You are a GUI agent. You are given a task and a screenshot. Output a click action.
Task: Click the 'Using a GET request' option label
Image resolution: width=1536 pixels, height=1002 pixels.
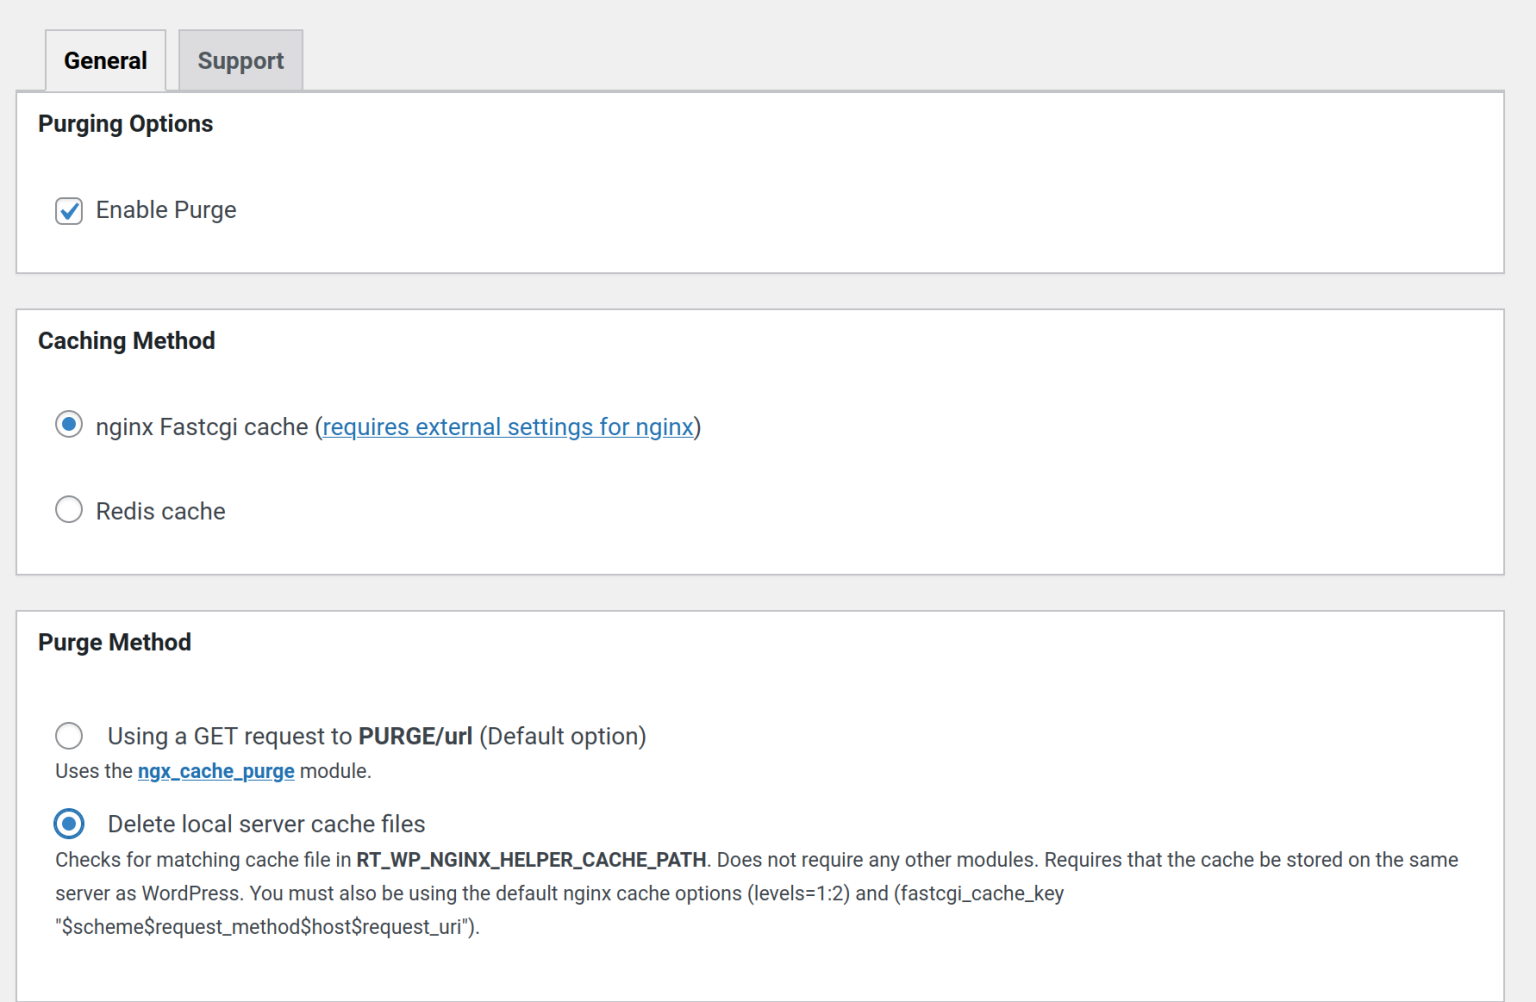pyautogui.click(x=376, y=736)
